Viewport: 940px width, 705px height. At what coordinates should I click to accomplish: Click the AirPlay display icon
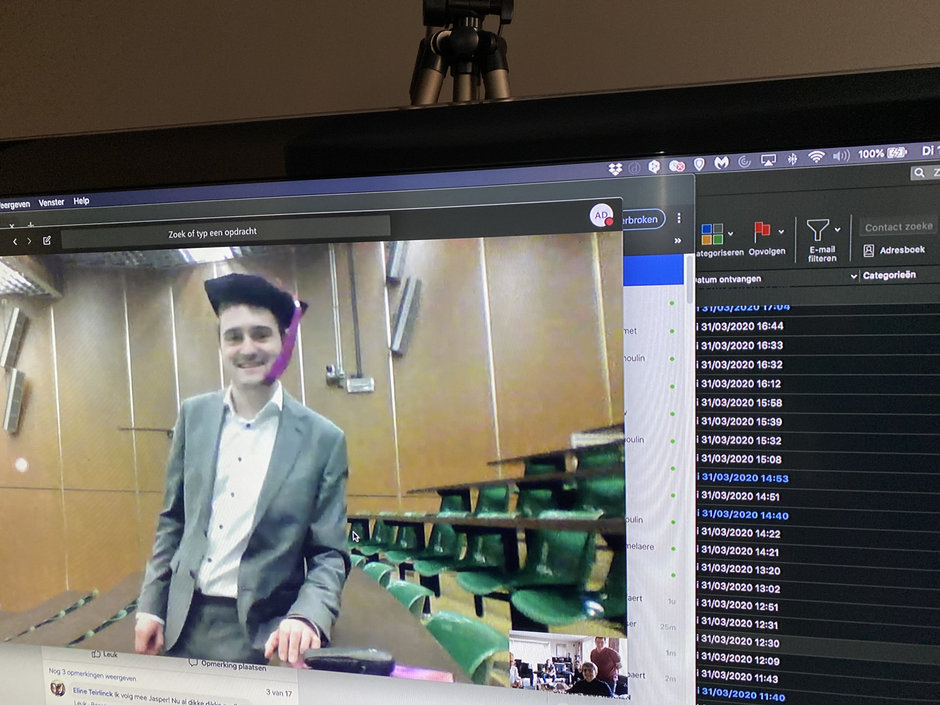tap(768, 160)
